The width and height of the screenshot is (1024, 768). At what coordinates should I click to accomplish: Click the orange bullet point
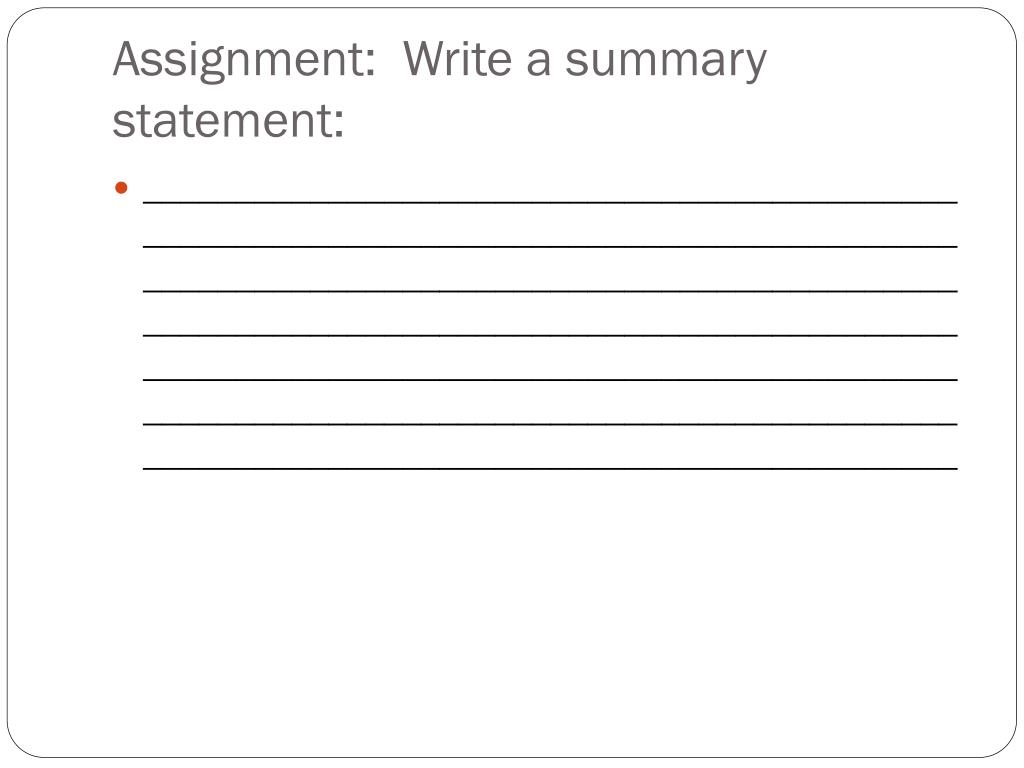coord(121,187)
